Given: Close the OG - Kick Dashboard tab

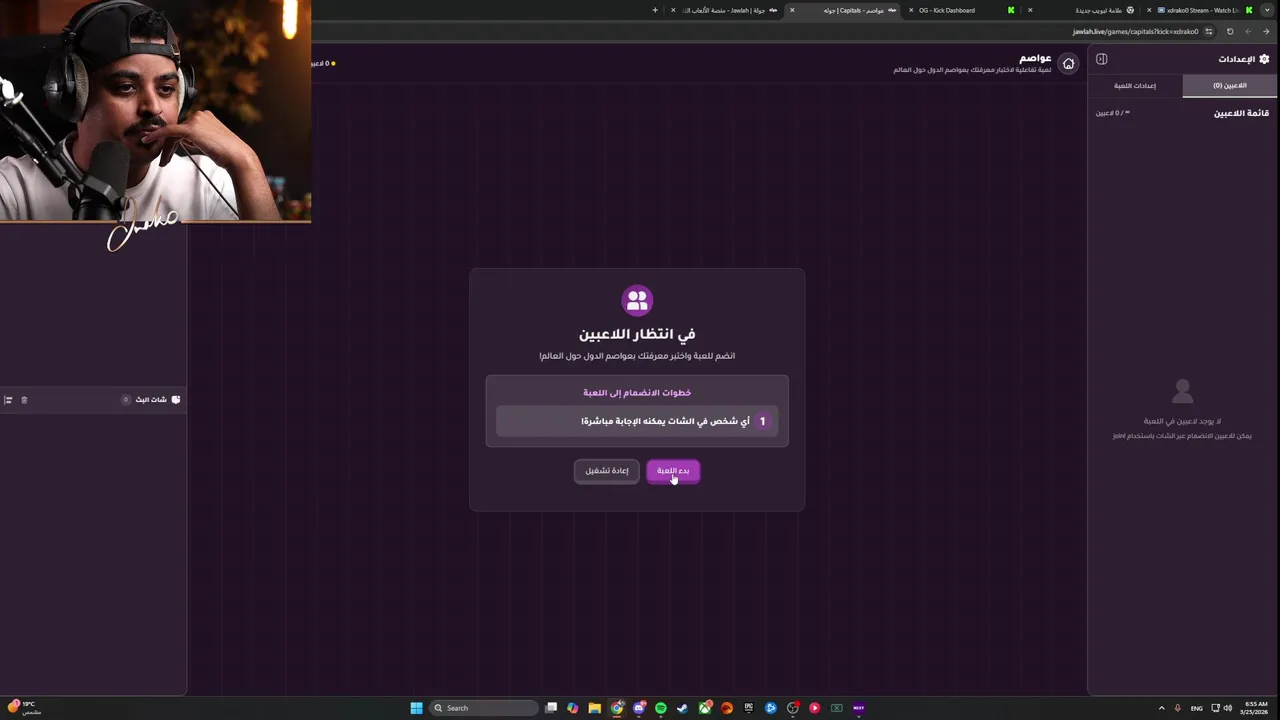Looking at the screenshot, I should [x=910, y=10].
